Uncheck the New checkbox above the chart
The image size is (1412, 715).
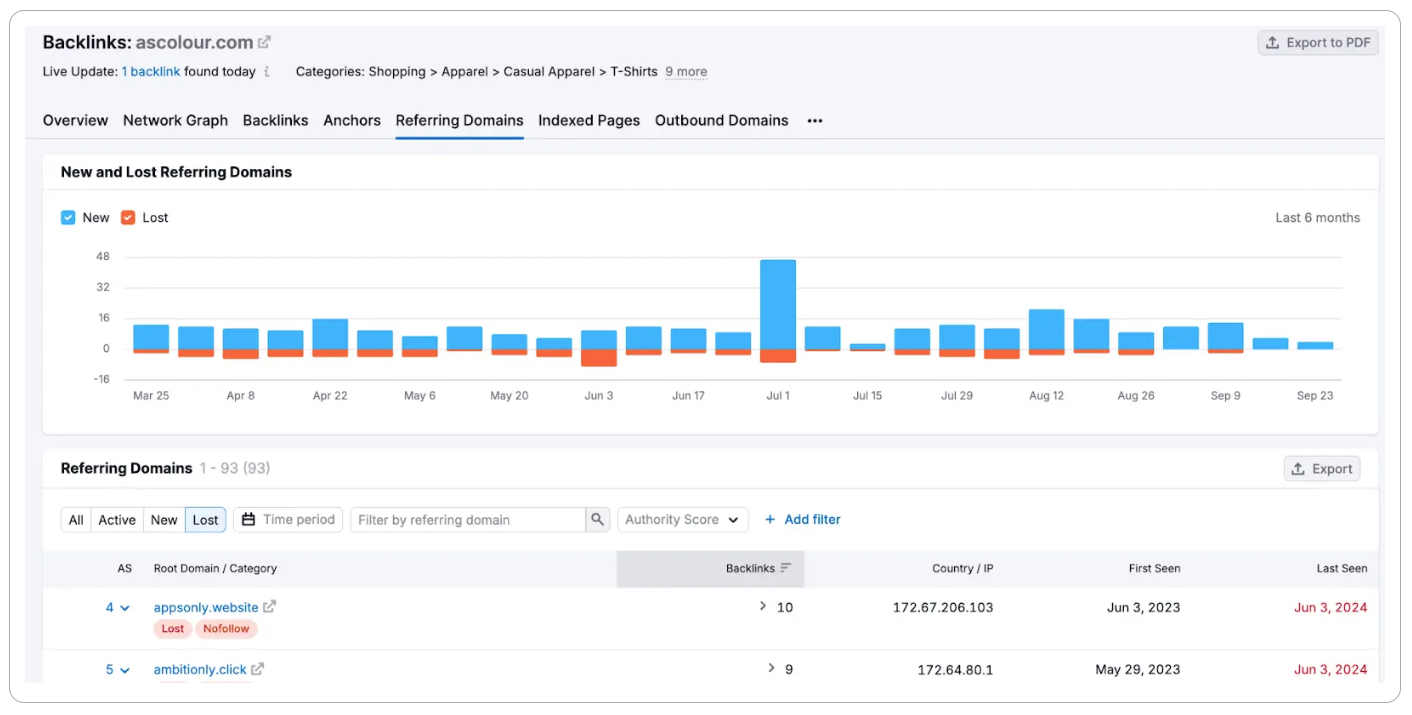pos(68,217)
